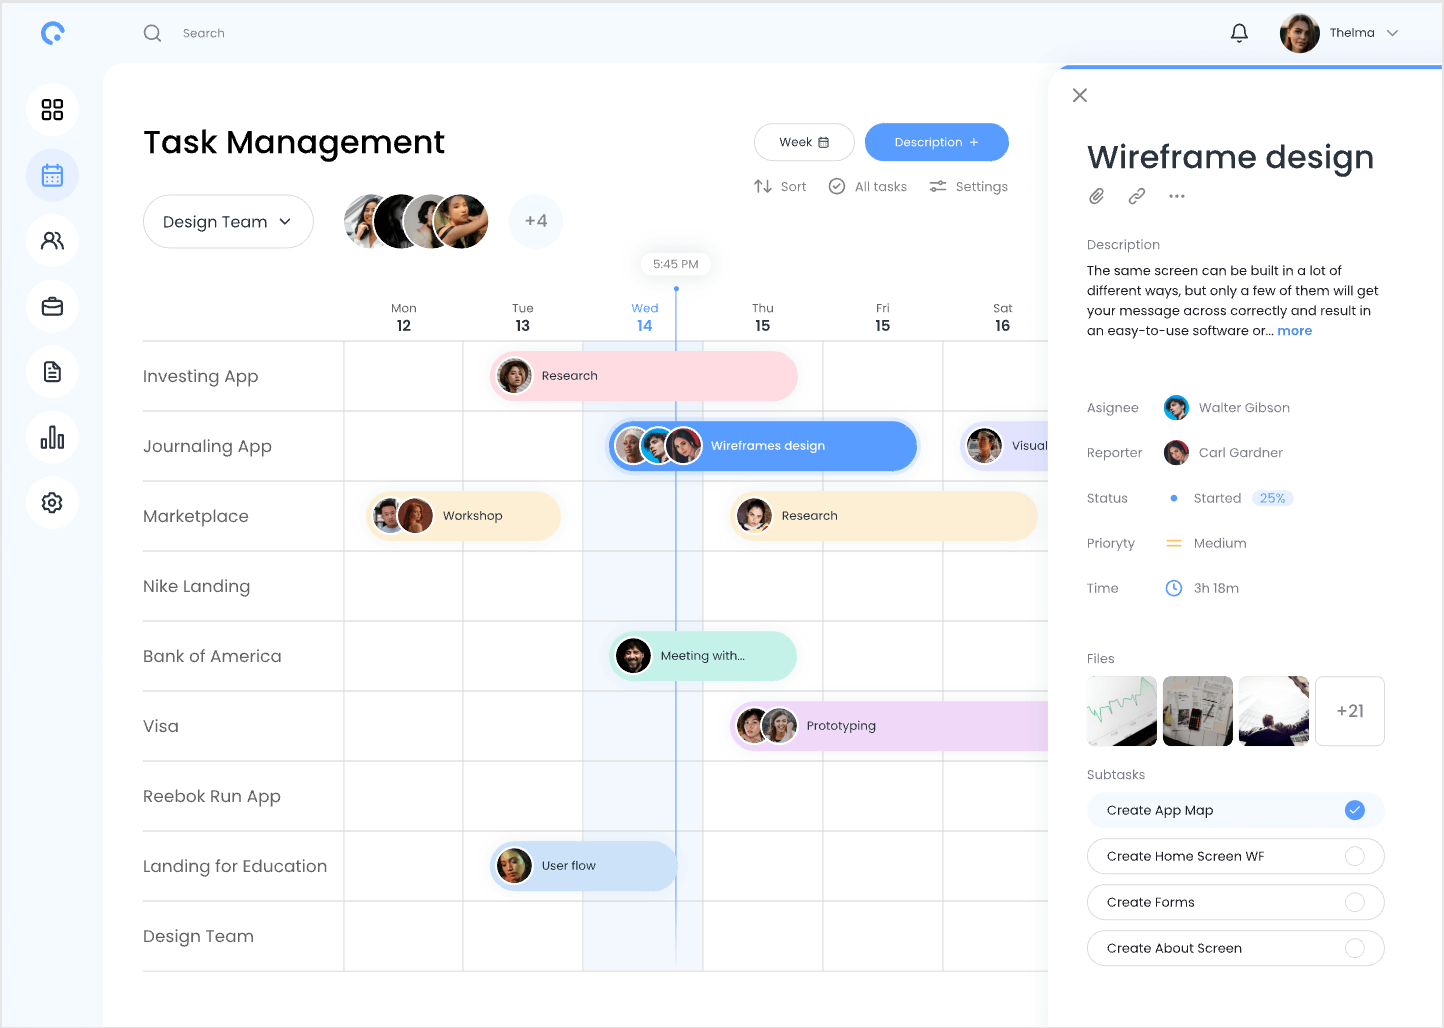
Task: Copy link with the chain icon
Action: coord(1137,196)
